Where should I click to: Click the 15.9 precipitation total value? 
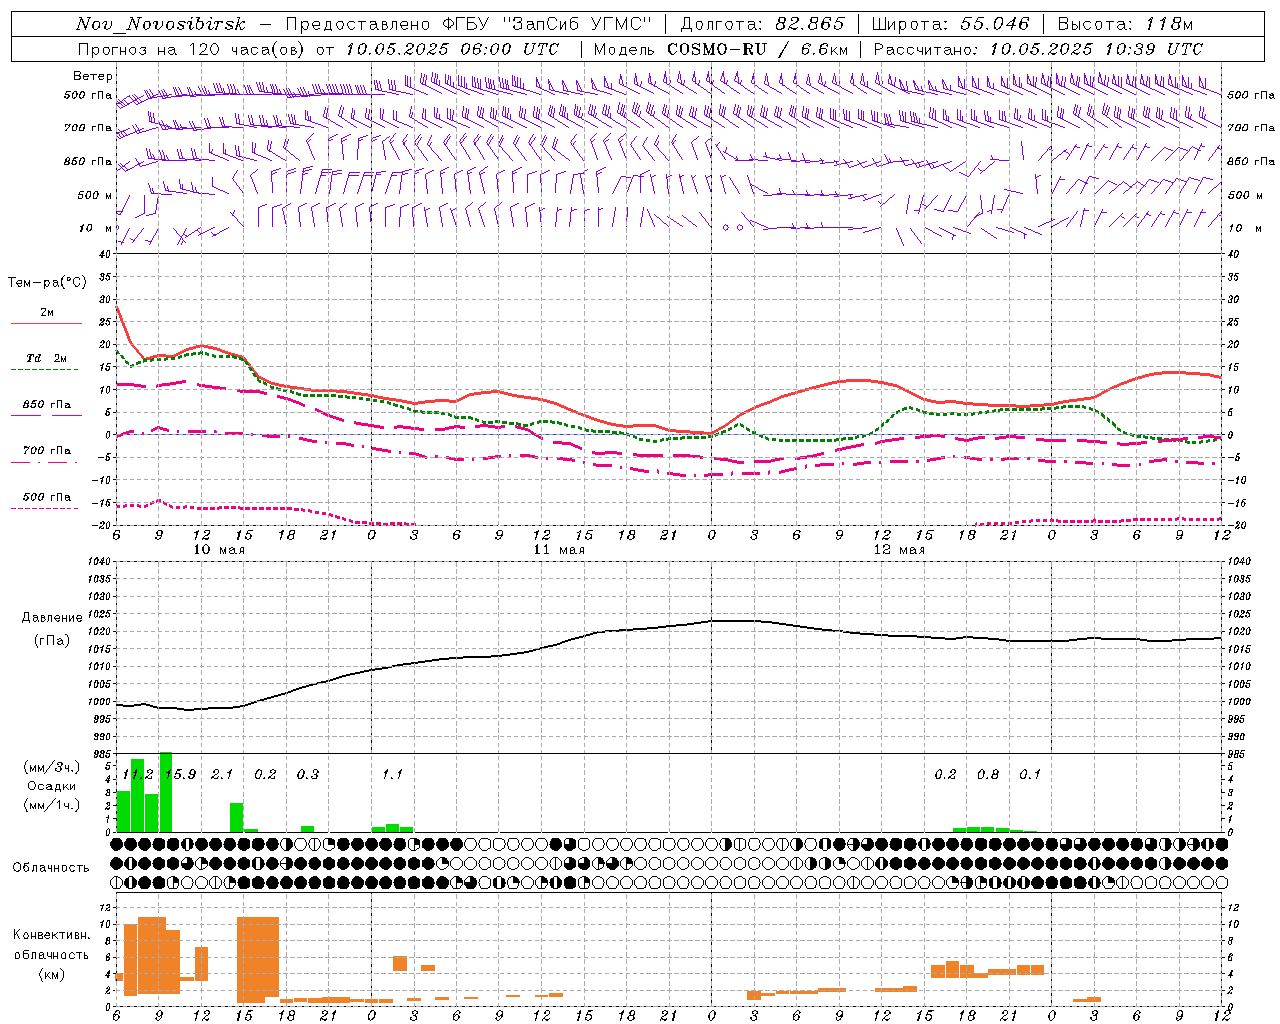click(181, 774)
